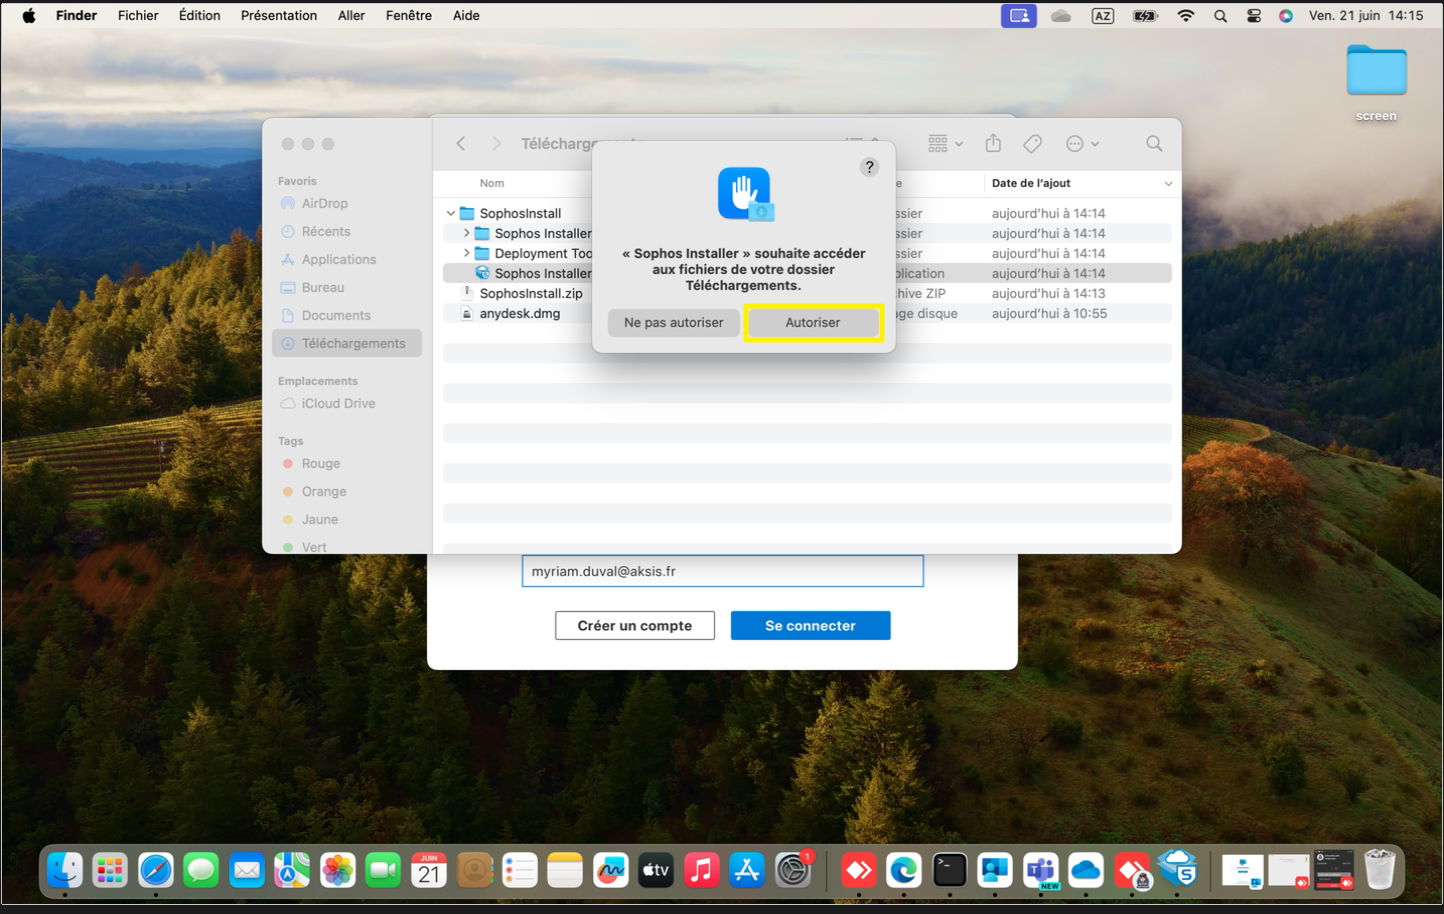Image resolution: width=1444 pixels, height=914 pixels.
Task: Open the Finder more-actions ellipsis menu
Action: [x=1083, y=144]
